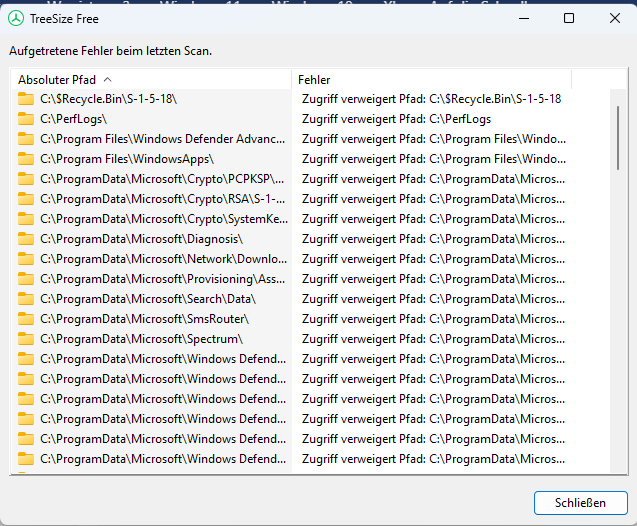The height and width of the screenshot is (526, 637).
Task: Click folder icon for Search\Data entry
Action: click(26, 299)
